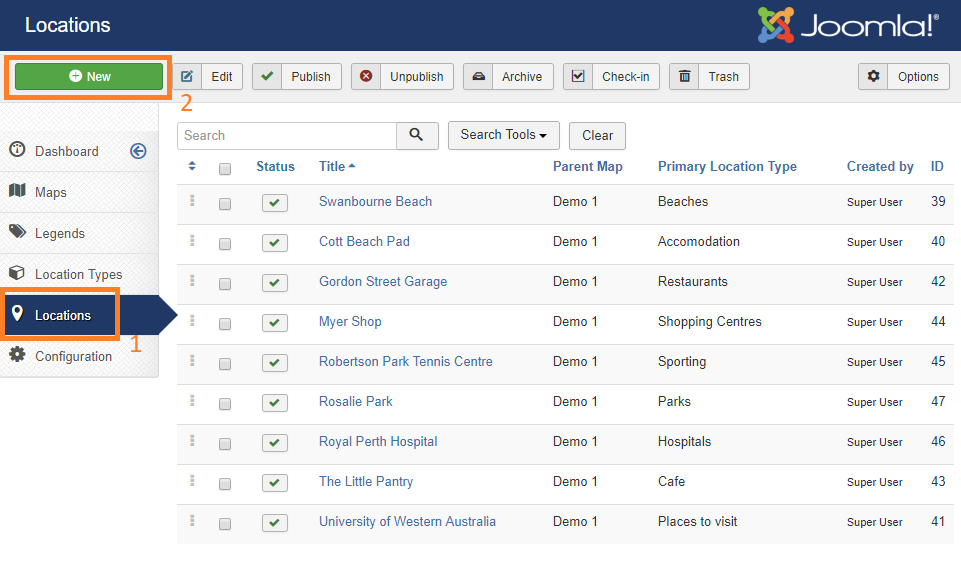Click the Check-in checkbox icon
This screenshot has width=961, height=565.
tap(578, 77)
